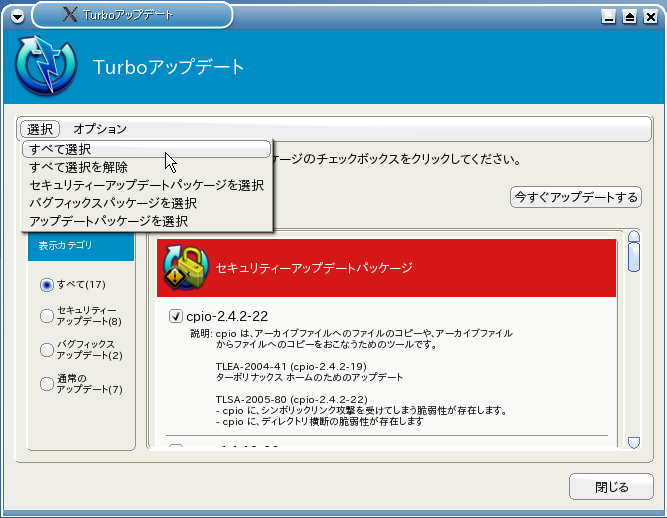Image resolution: width=667 pixels, height=518 pixels.
Task: Click the Turbo Update lightning logo
Action: pyautogui.click(x=46, y=65)
